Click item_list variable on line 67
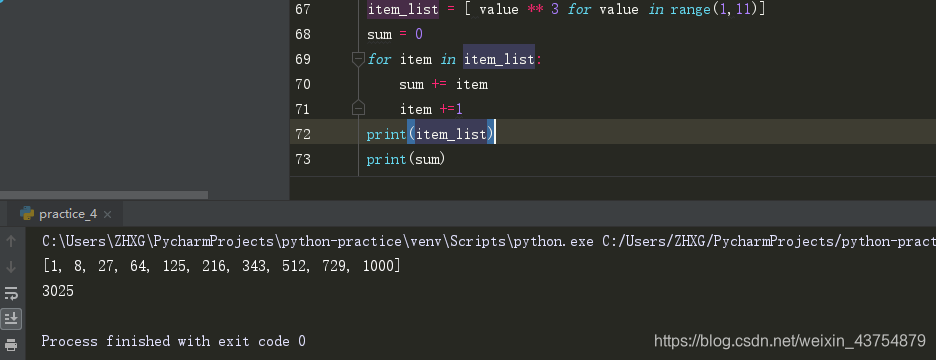Image resolution: width=936 pixels, height=360 pixels. [403, 10]
